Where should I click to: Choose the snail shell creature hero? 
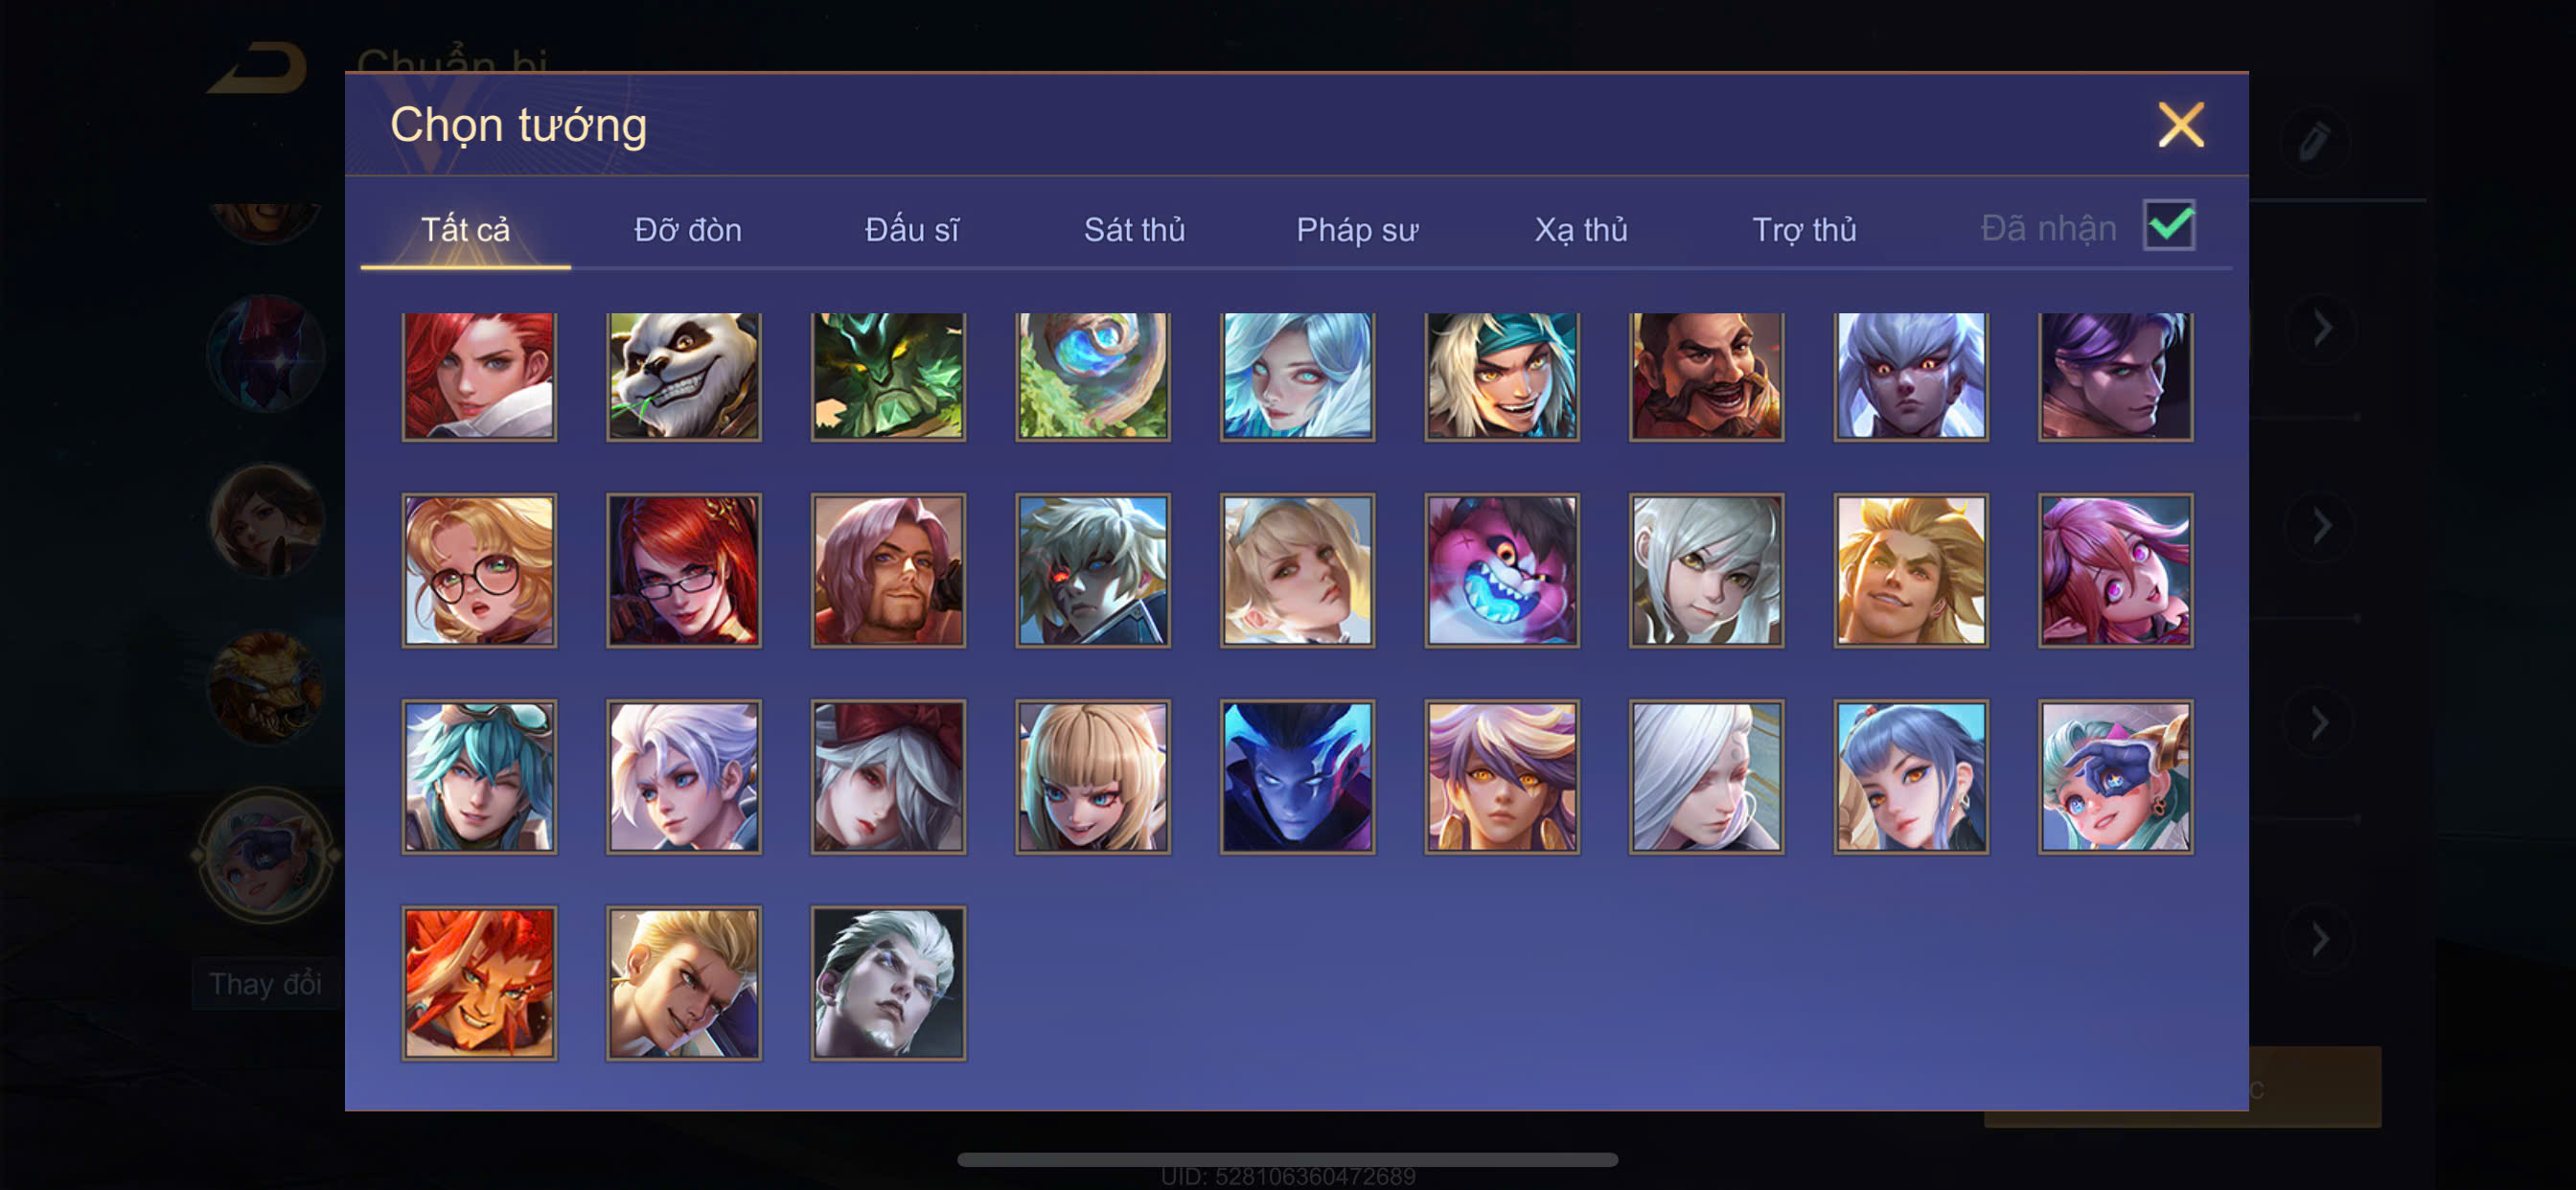pyautogui.click(x=1092, y=376)
